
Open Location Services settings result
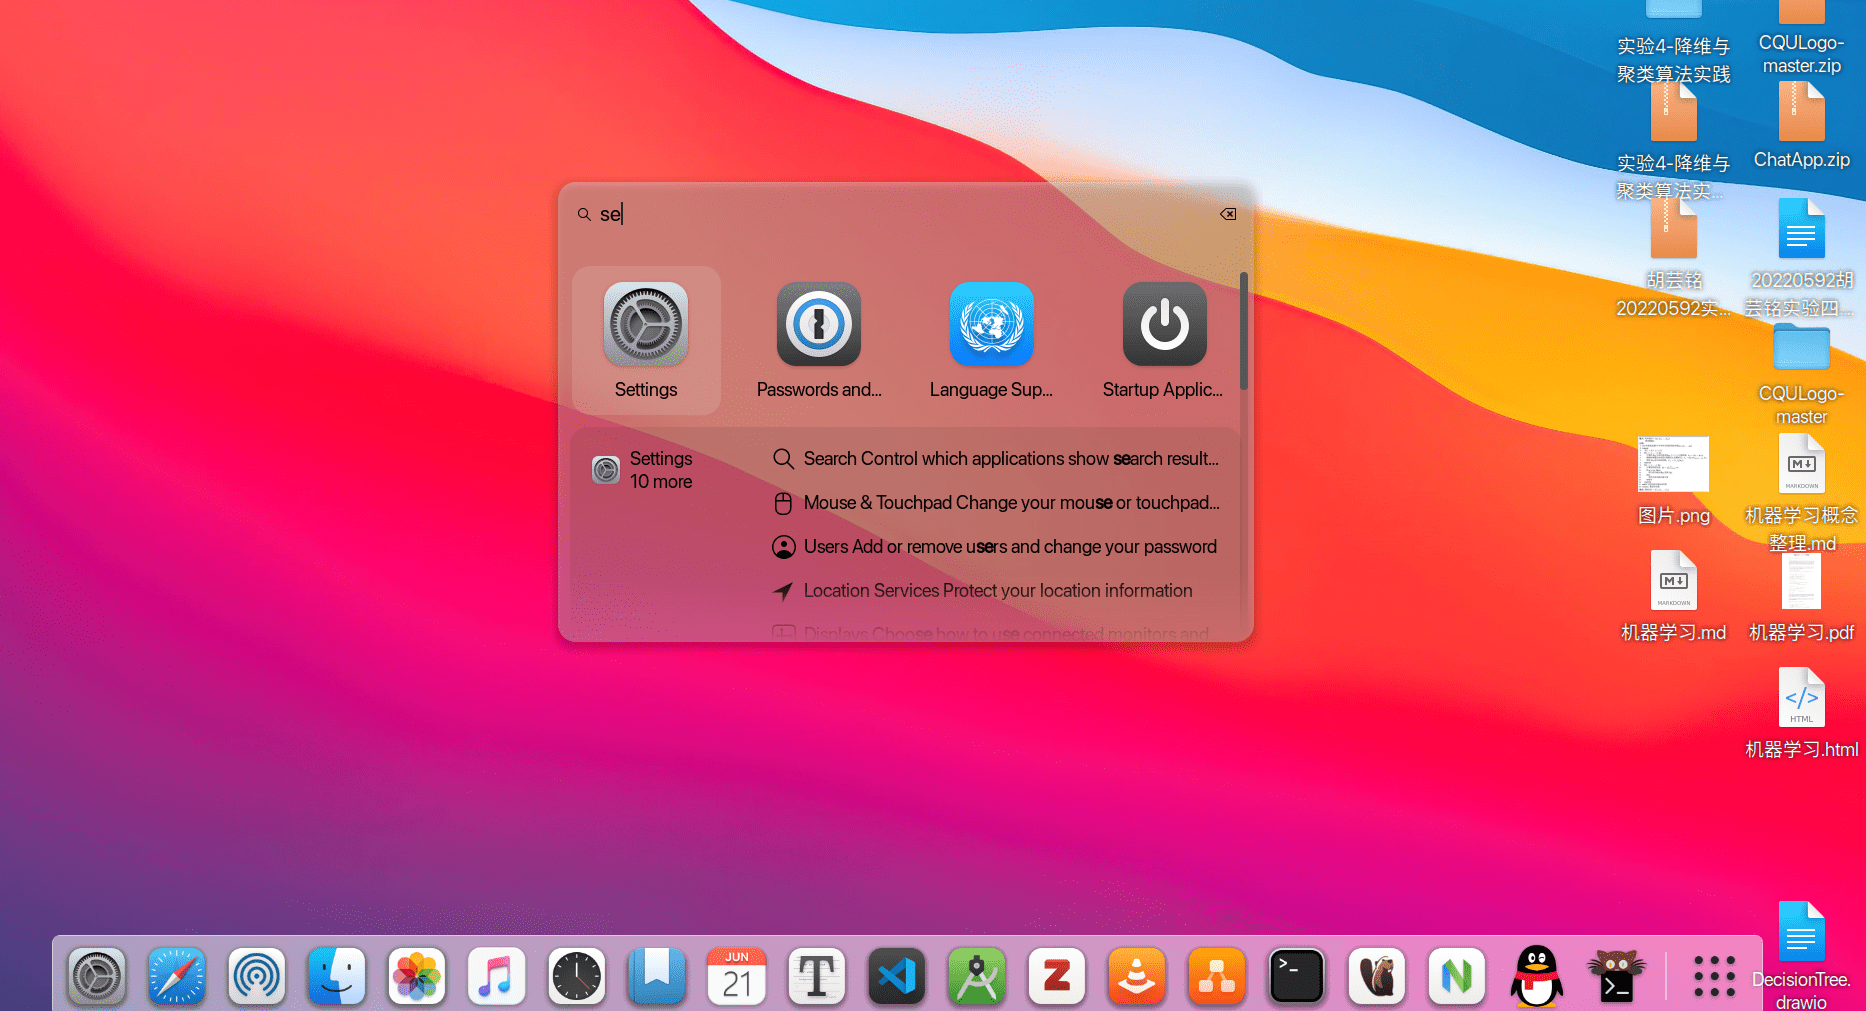click(x=995, y=591)
